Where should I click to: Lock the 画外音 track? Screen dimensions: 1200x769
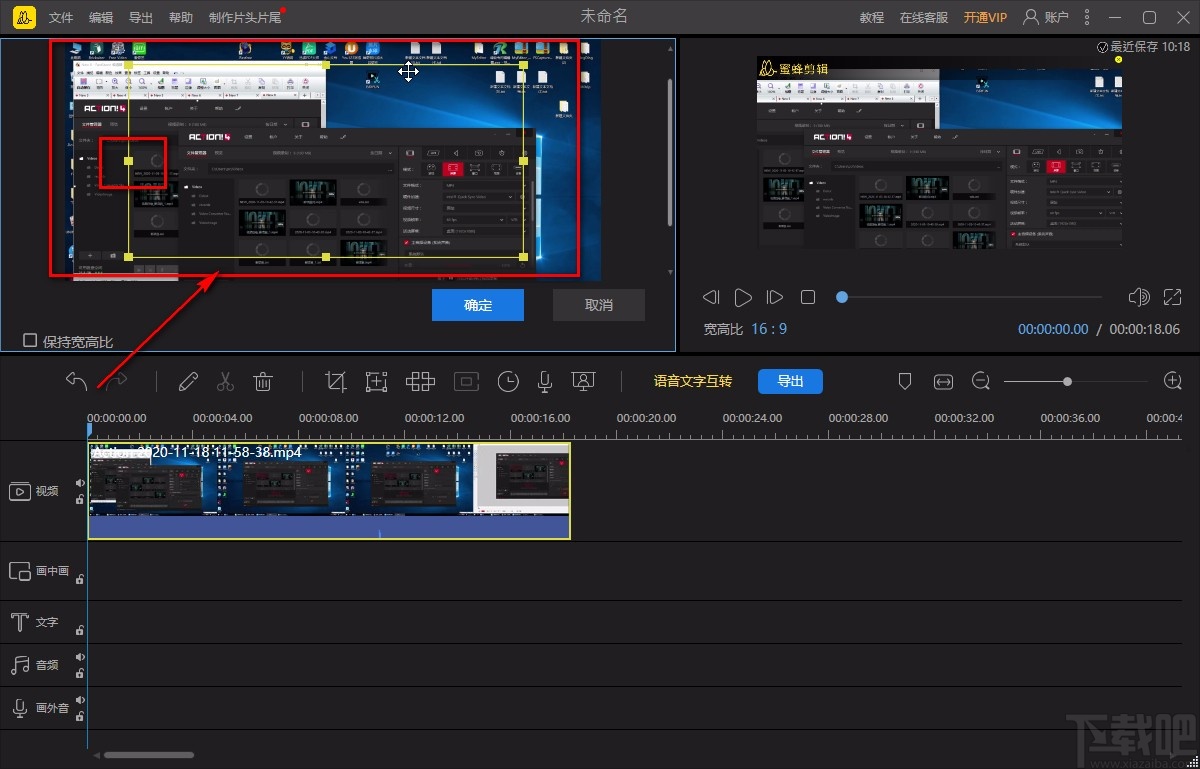tap(80, 715)
